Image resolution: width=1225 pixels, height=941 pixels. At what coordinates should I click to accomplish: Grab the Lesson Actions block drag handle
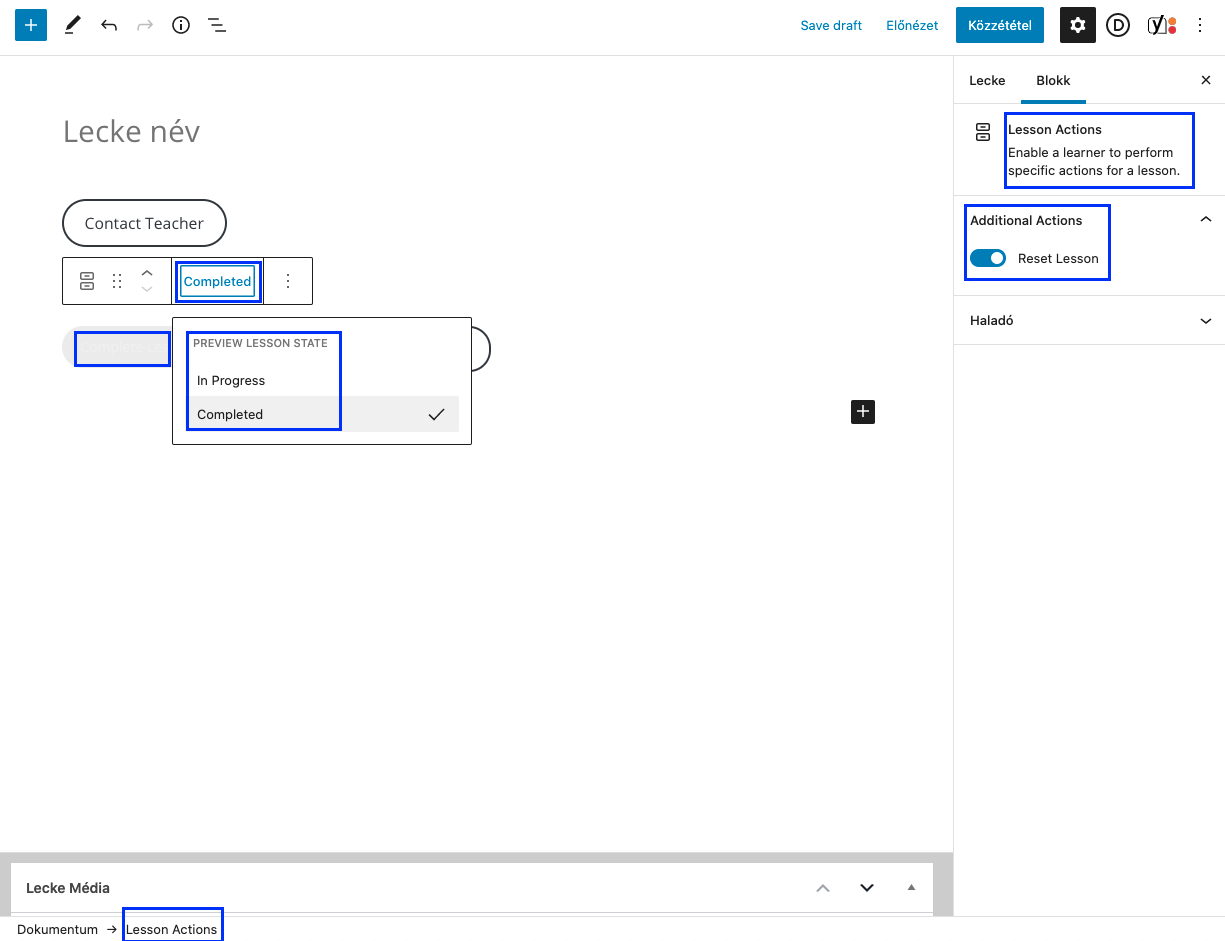tap(117, 281)
